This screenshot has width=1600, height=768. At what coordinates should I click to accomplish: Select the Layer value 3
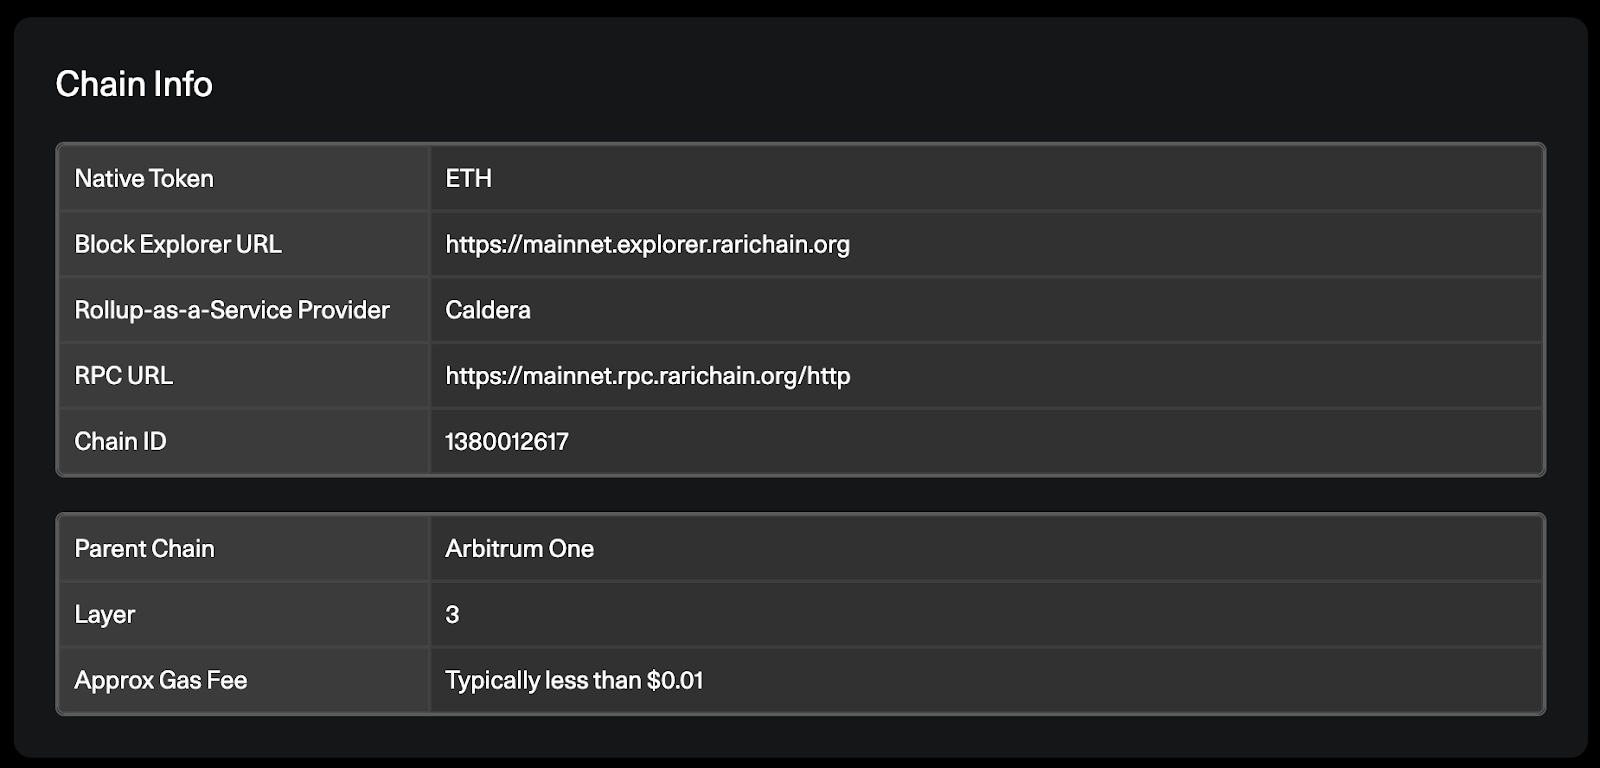[x=452, y=615]
